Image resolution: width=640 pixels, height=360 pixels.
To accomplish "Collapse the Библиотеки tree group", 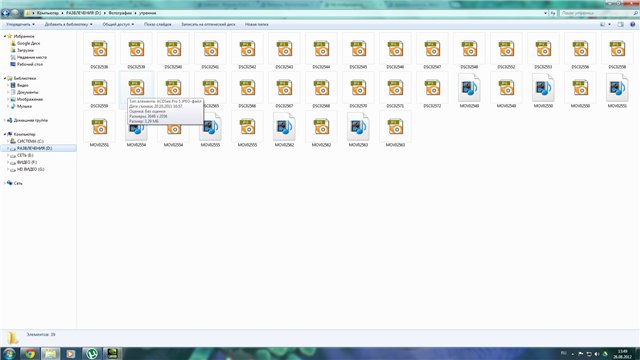I will [x=5, y=78].
